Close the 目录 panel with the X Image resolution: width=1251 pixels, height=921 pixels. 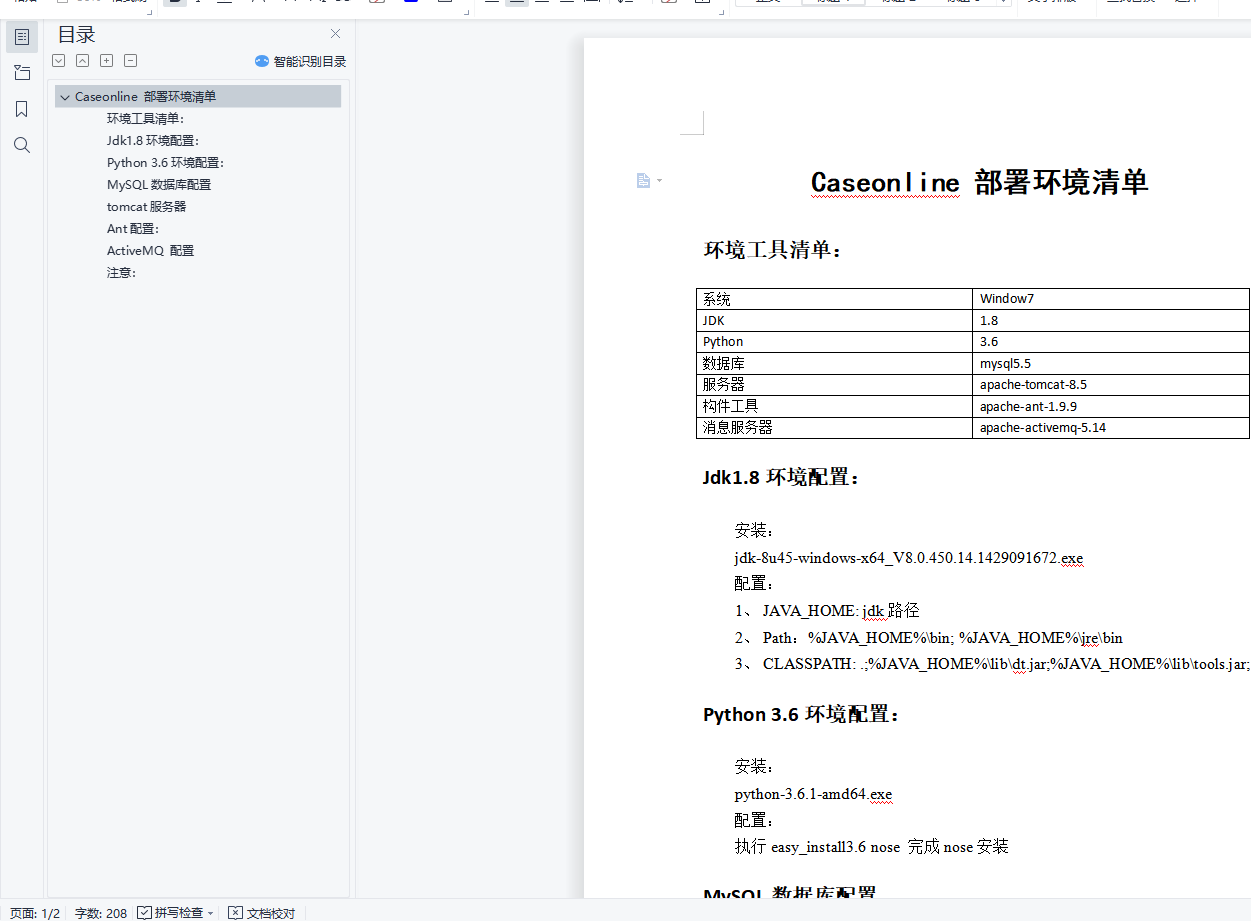335,34
